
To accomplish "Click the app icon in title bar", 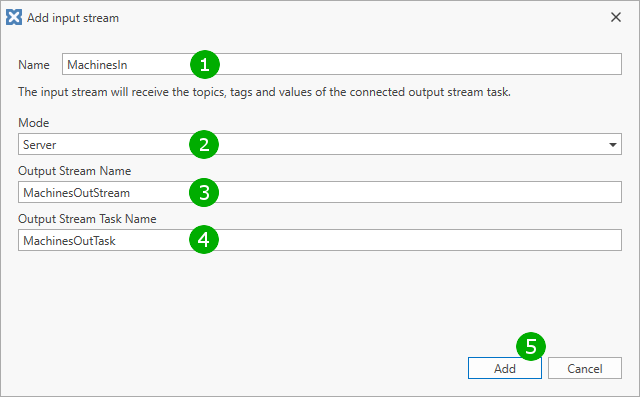I will click(14, 18).
